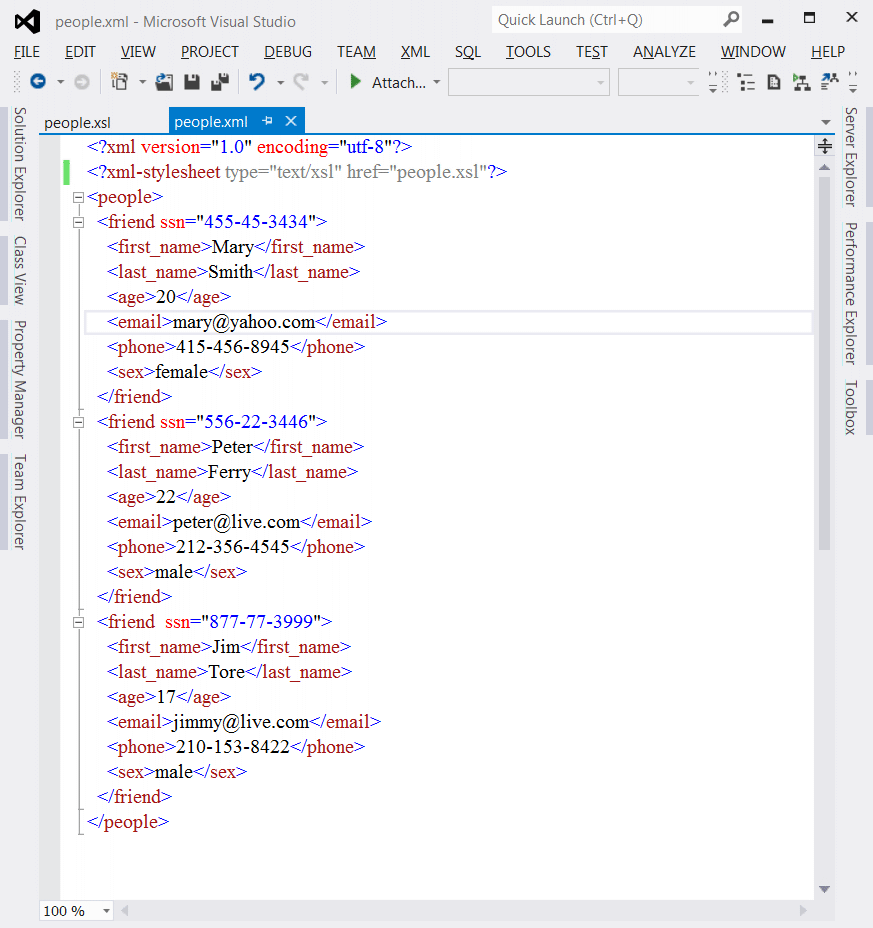Close the people.xml tab
The image size is (873, 928).
pyautogui.click(x=291, y=121)
